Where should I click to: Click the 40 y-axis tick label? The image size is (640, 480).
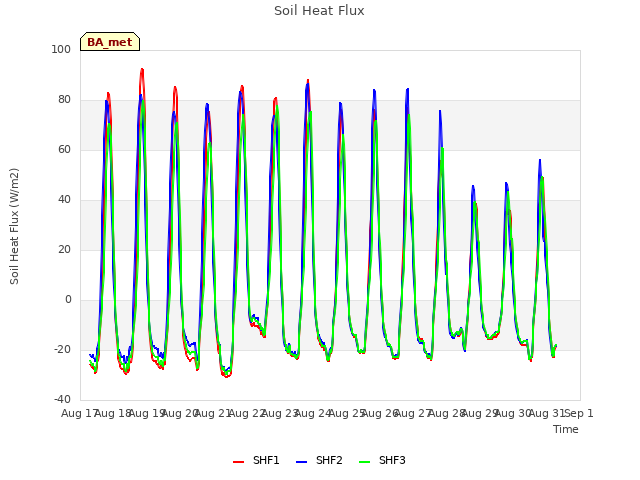(x=64, y=200)
